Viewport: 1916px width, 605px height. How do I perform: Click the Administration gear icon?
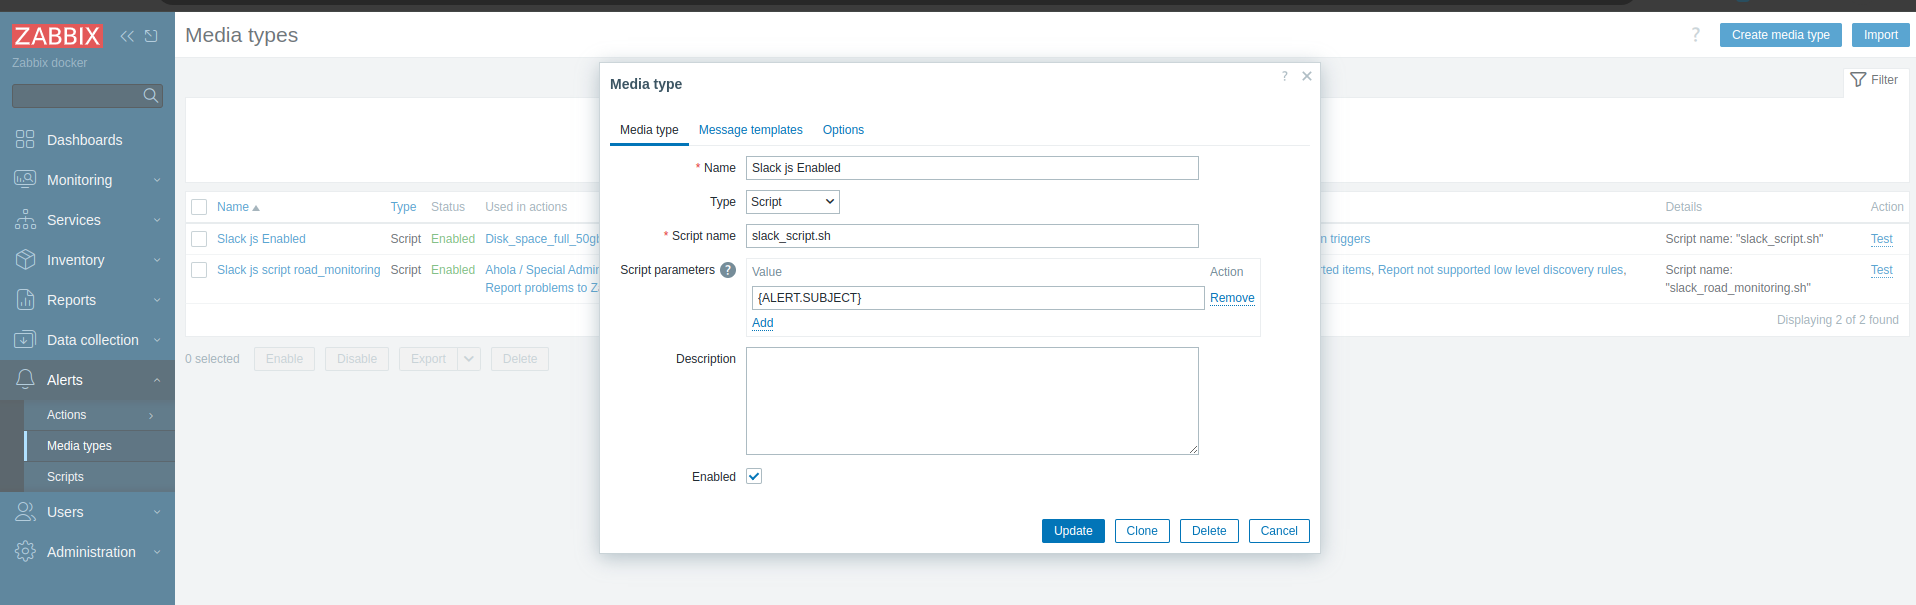click(25, 551)
